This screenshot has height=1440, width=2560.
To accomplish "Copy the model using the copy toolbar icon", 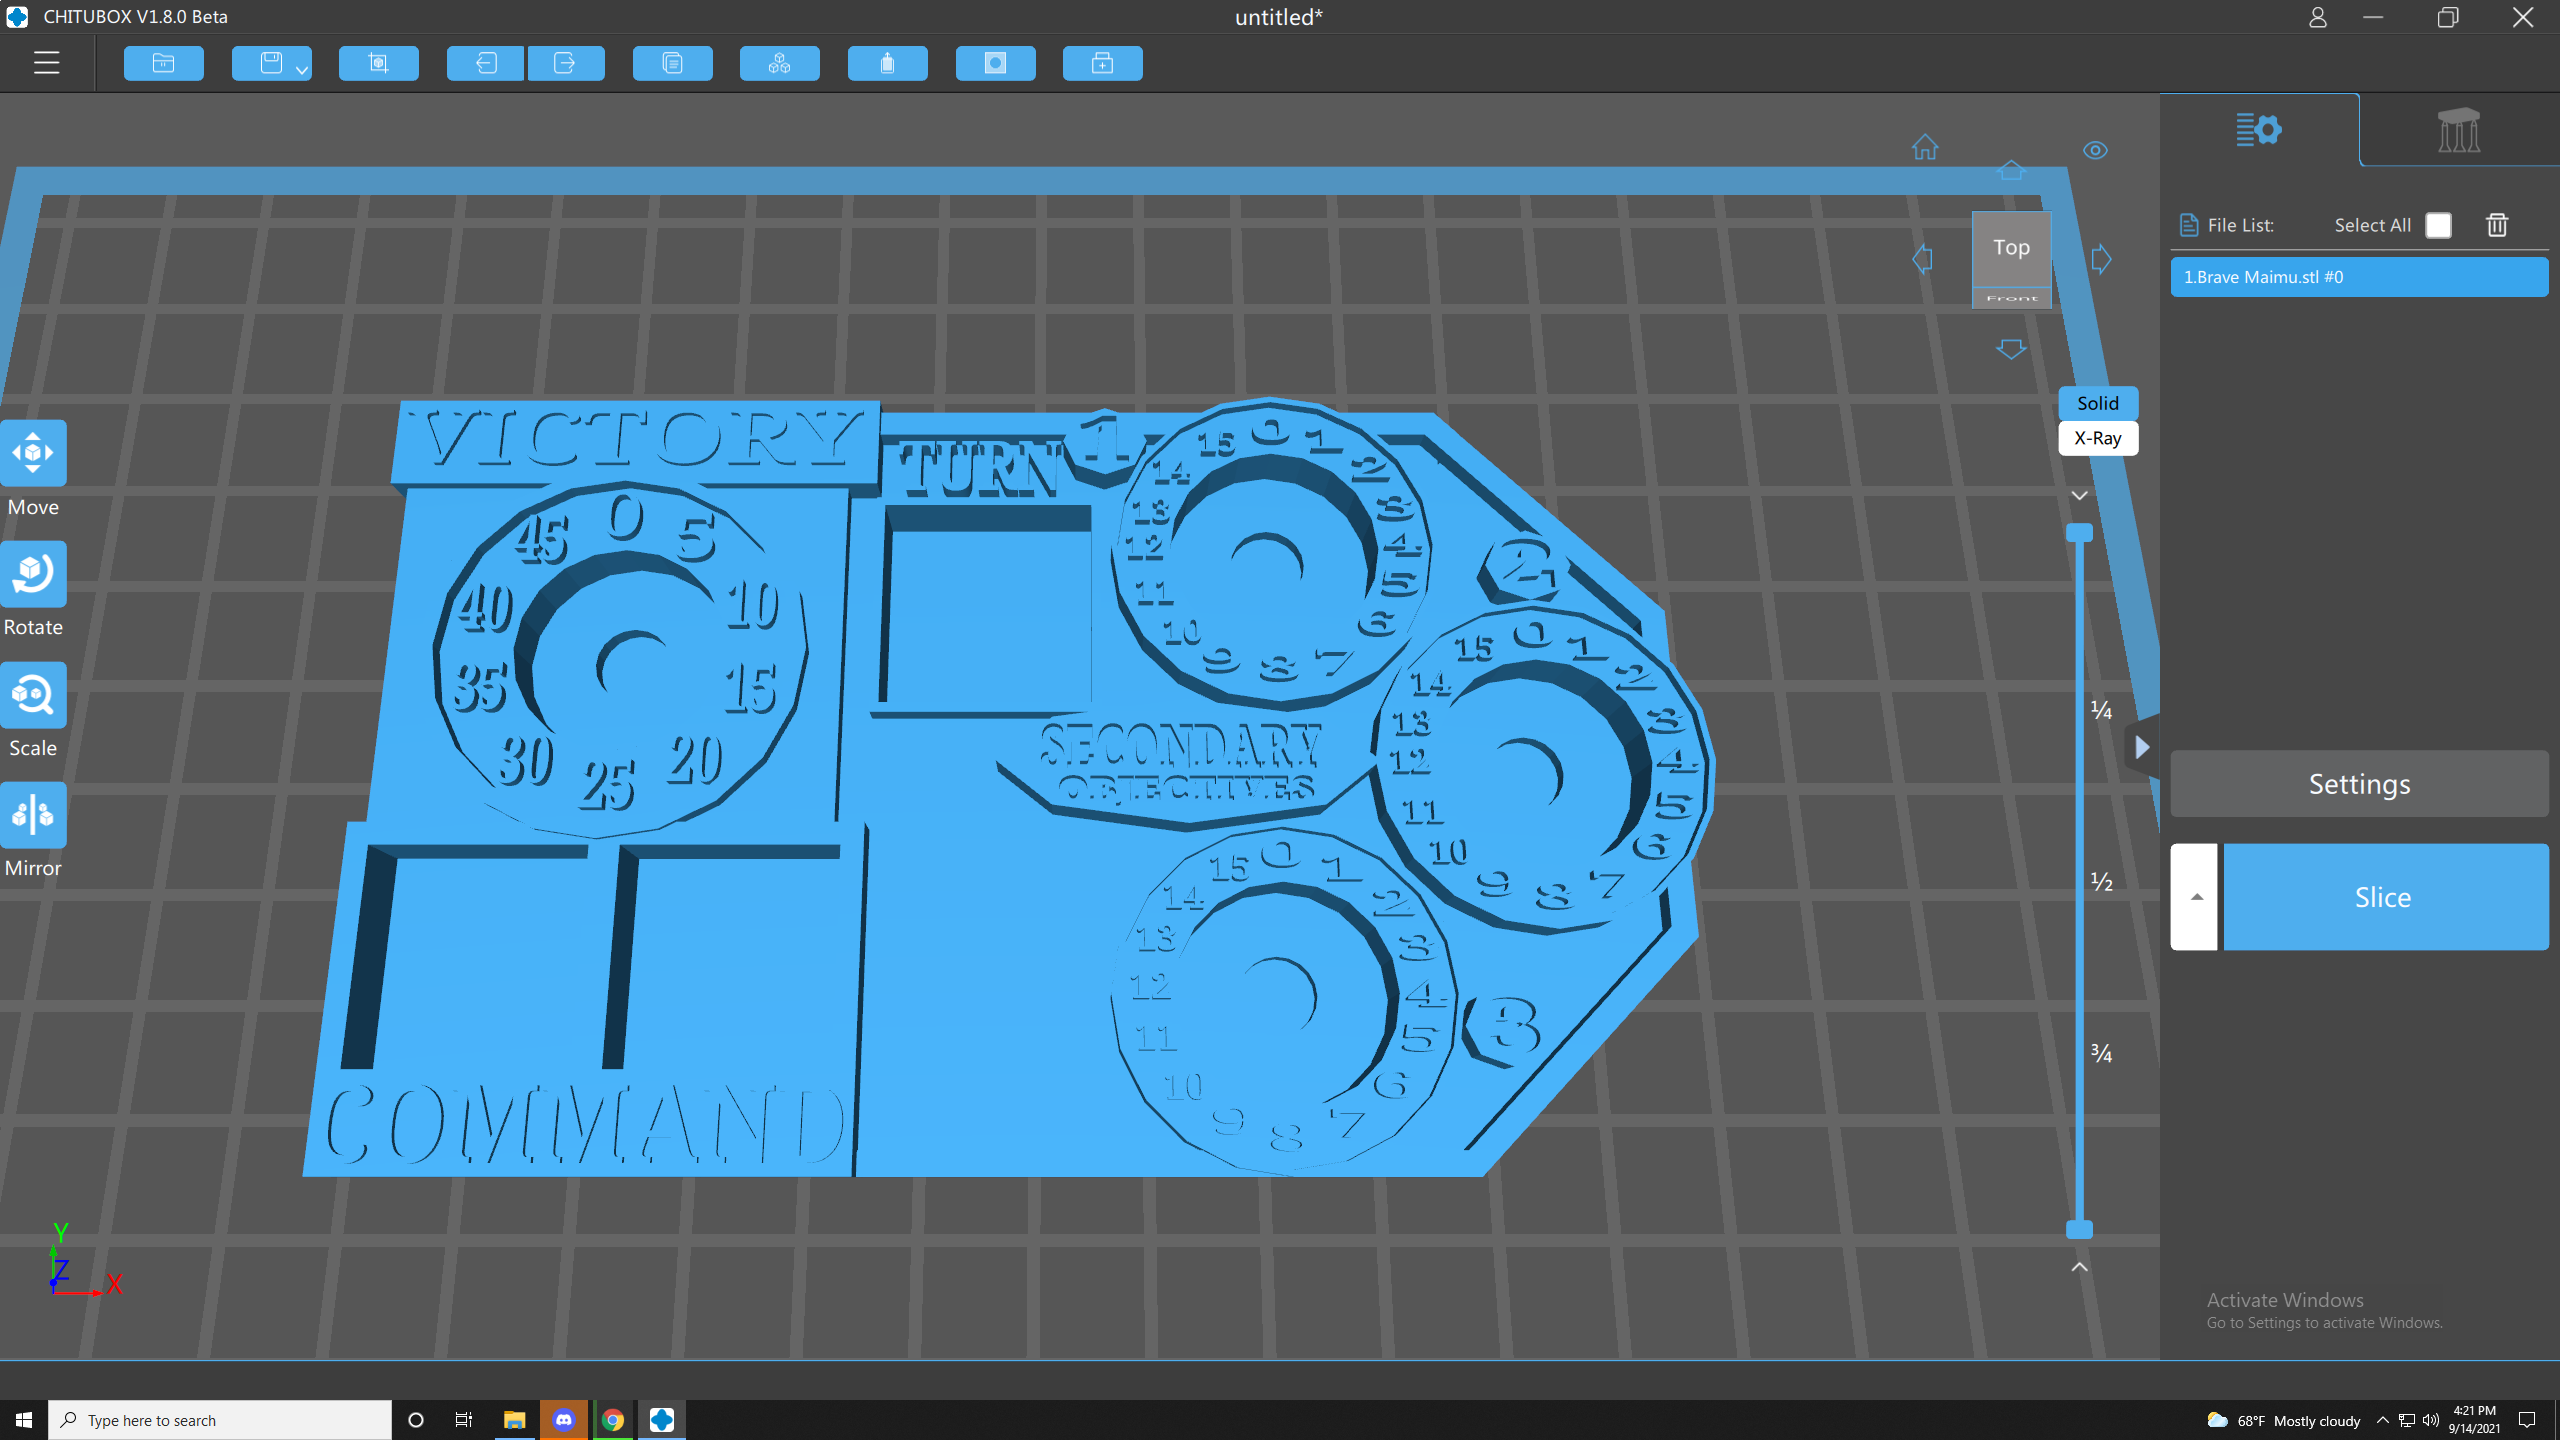I will [x=672, y=63].
